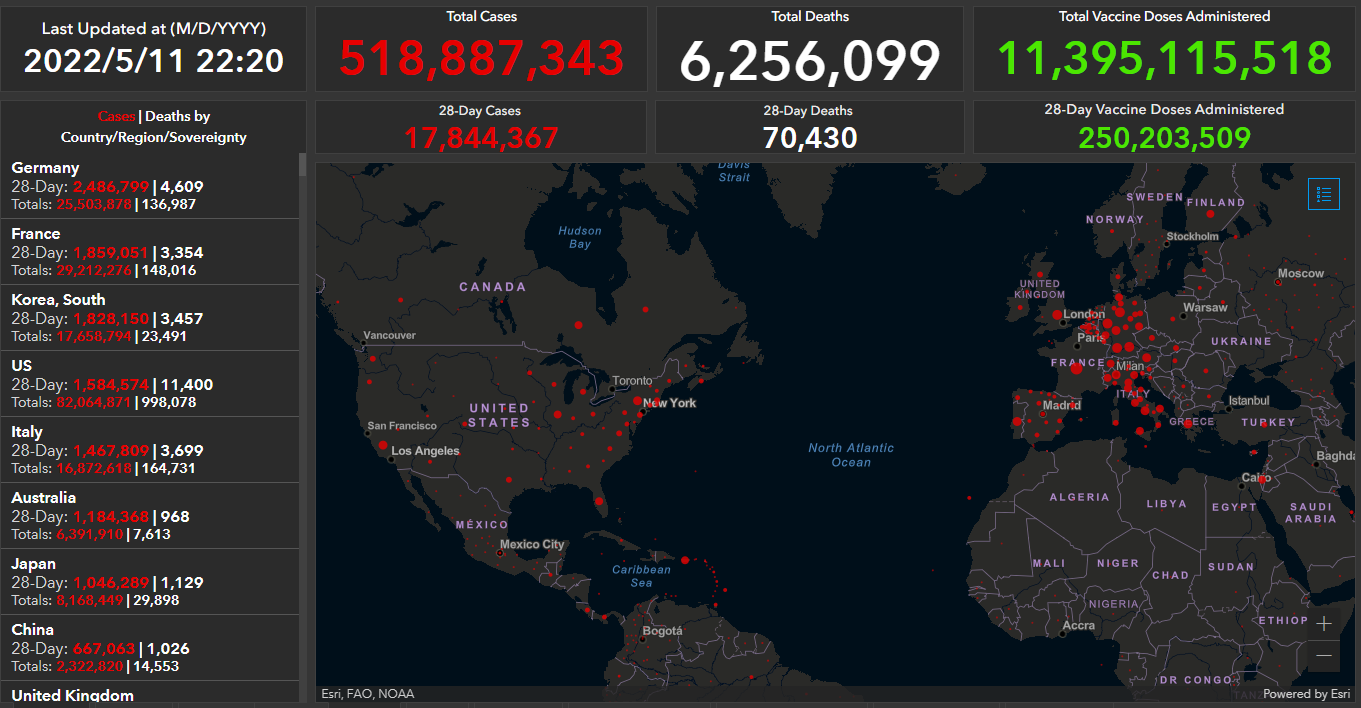Click the Mexico City marker on the map
This screenshot has height=708, width=1361.
pyautogui.click(x=500, y=552)
